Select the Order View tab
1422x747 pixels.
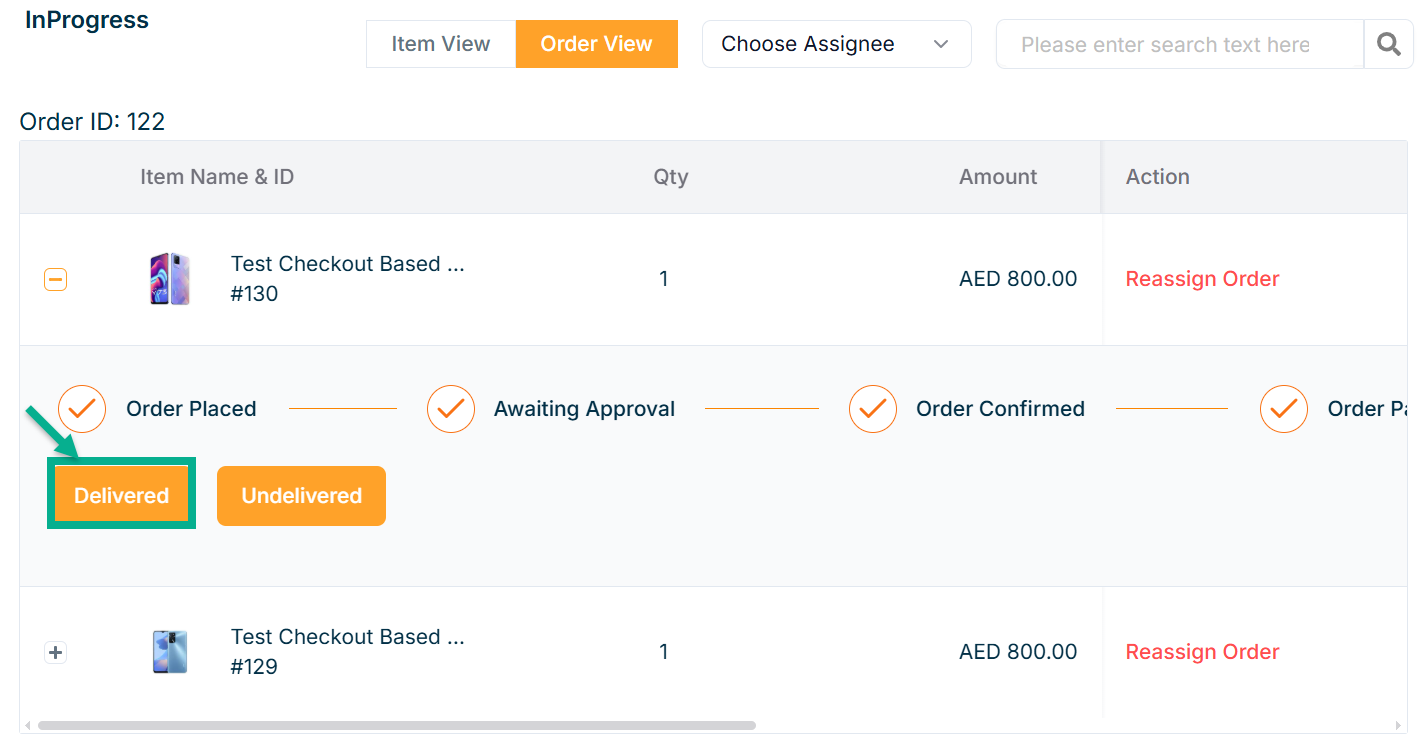point(596,44)
